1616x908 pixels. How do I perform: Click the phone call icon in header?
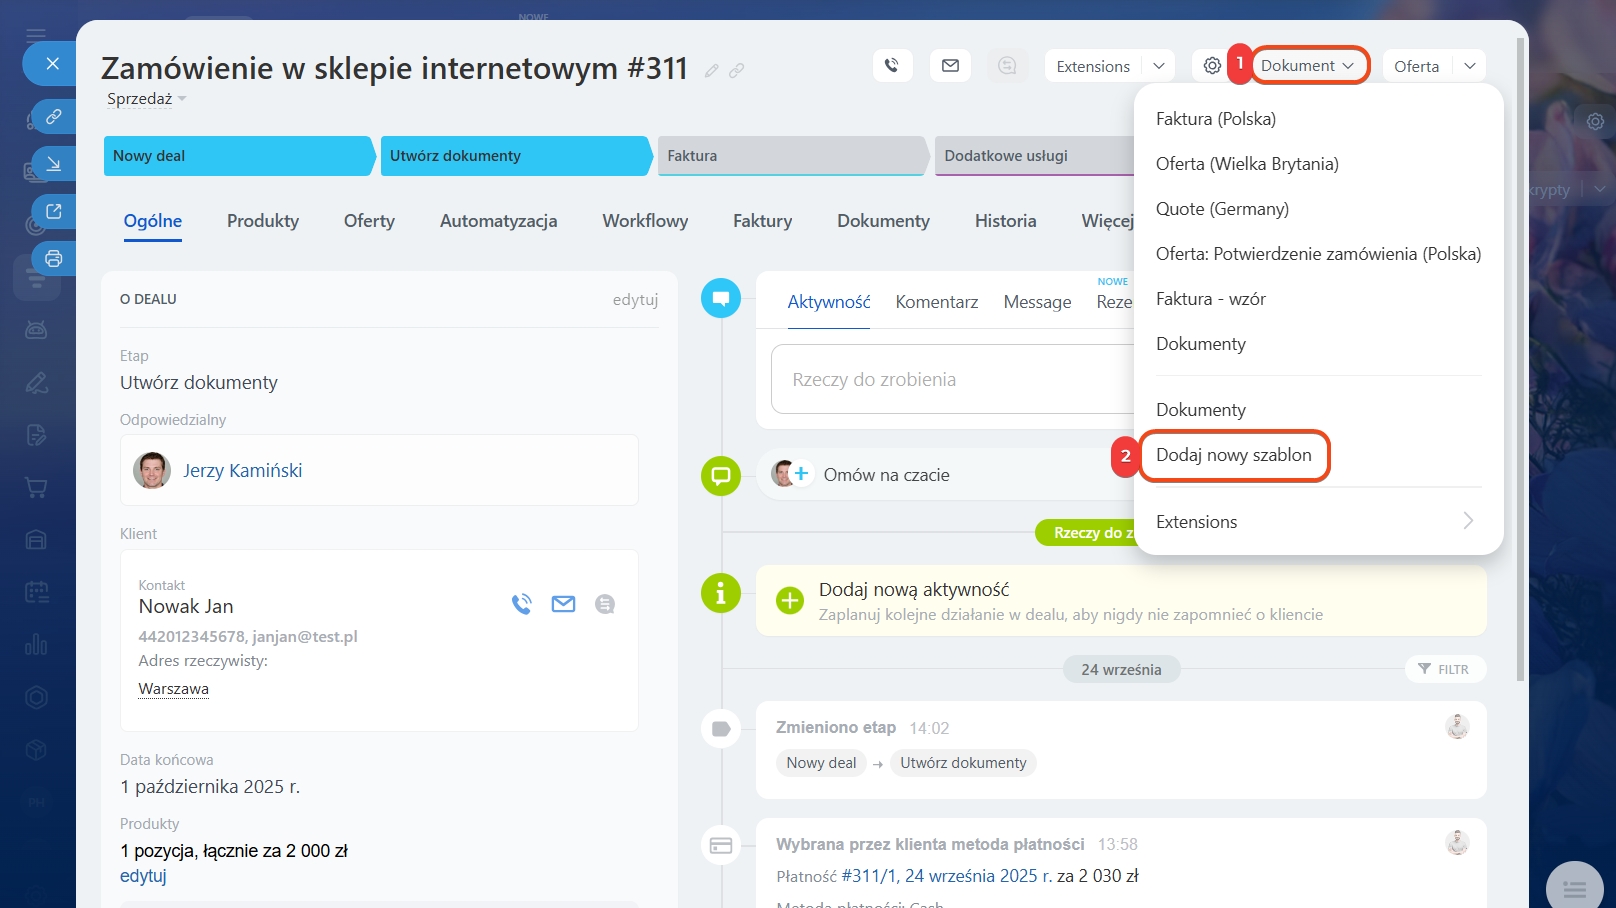[x=892, y=66]
